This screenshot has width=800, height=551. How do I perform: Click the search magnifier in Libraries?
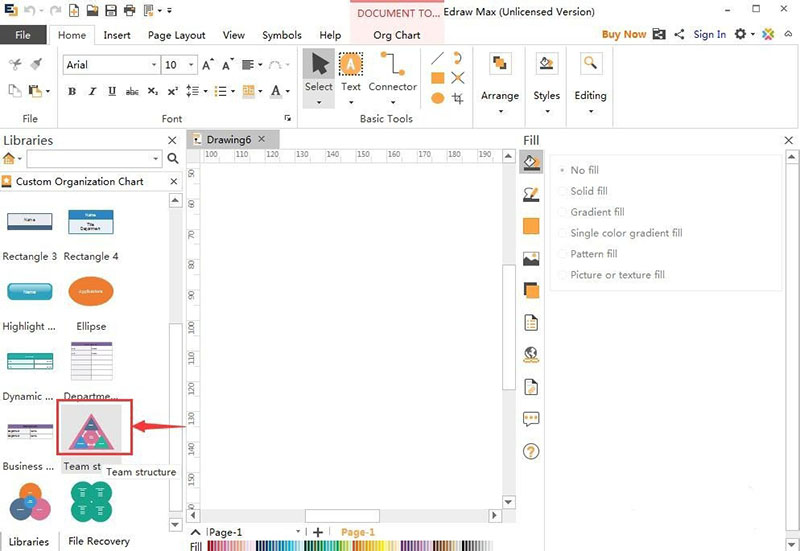click(173, 159)
